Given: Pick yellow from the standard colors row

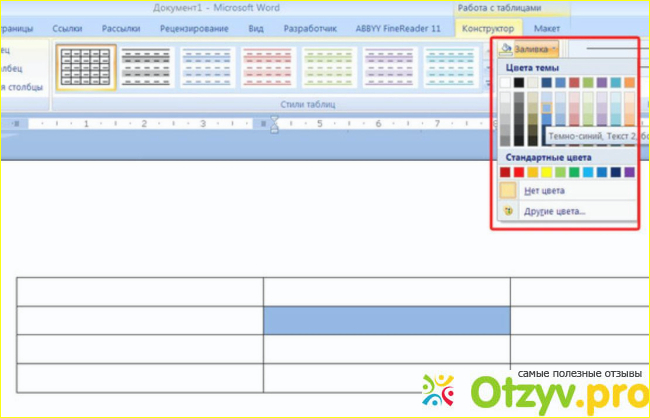Looking at the screenshot, I should (547, 172).
